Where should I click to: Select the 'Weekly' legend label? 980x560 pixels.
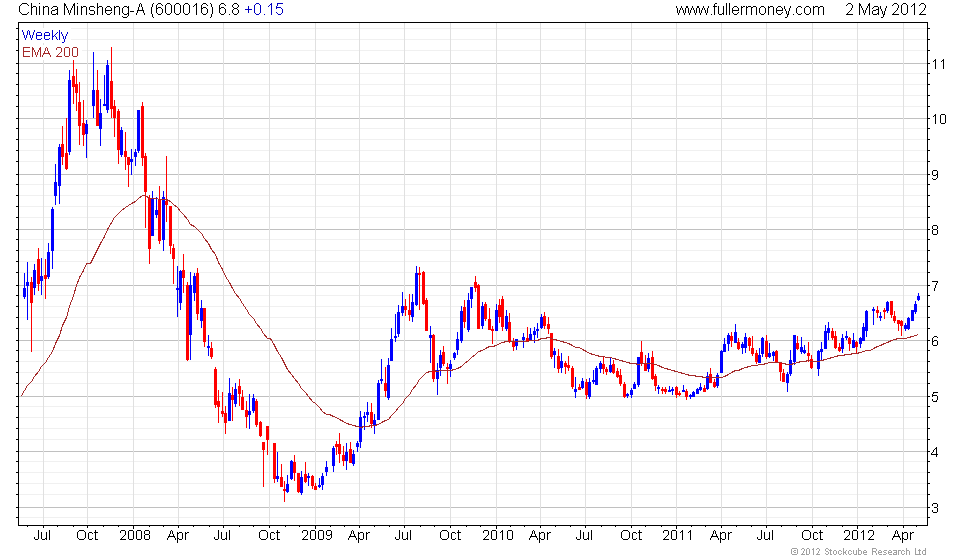pos(45,35)
